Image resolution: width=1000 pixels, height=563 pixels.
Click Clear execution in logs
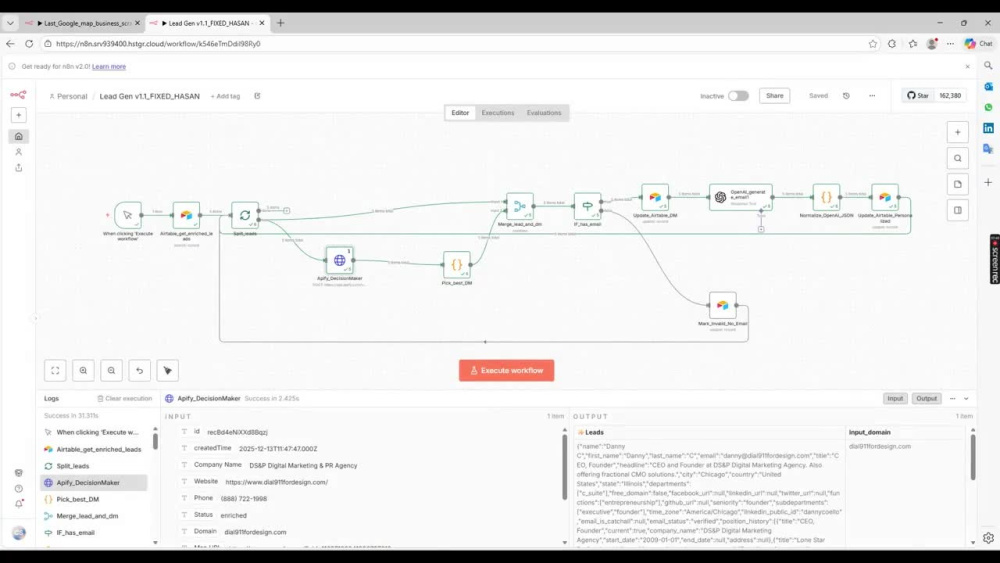pyautogui.click(x=124, y=398)
